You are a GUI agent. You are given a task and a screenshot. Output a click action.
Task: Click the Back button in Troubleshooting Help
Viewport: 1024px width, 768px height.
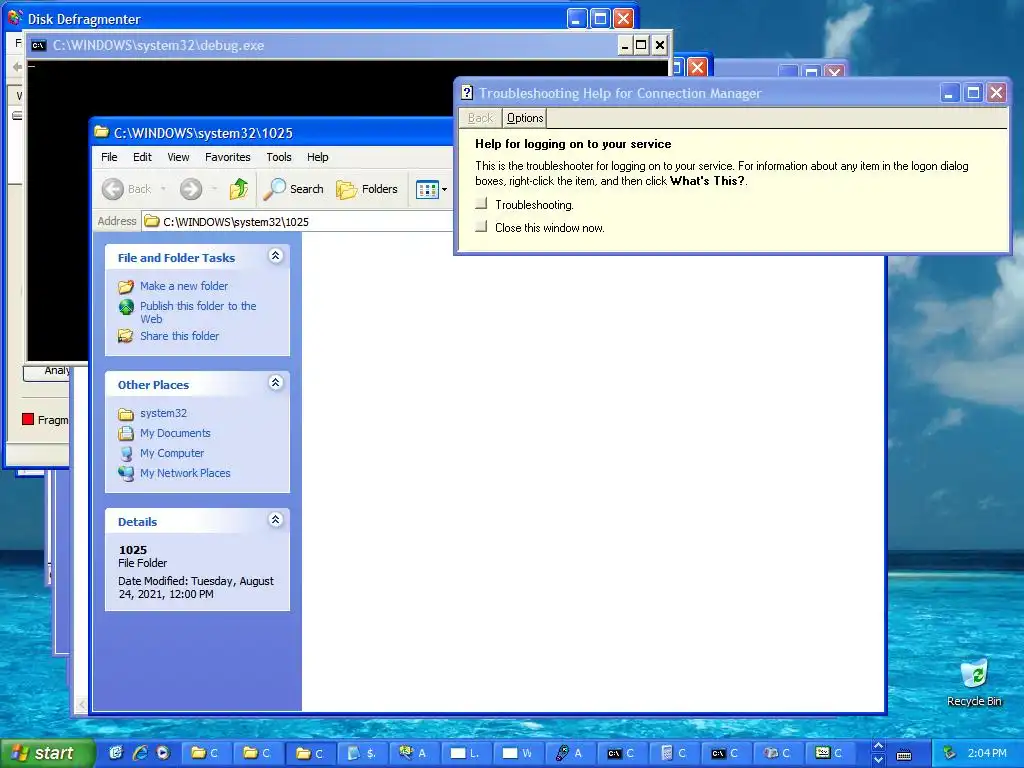tap(480, 118)
